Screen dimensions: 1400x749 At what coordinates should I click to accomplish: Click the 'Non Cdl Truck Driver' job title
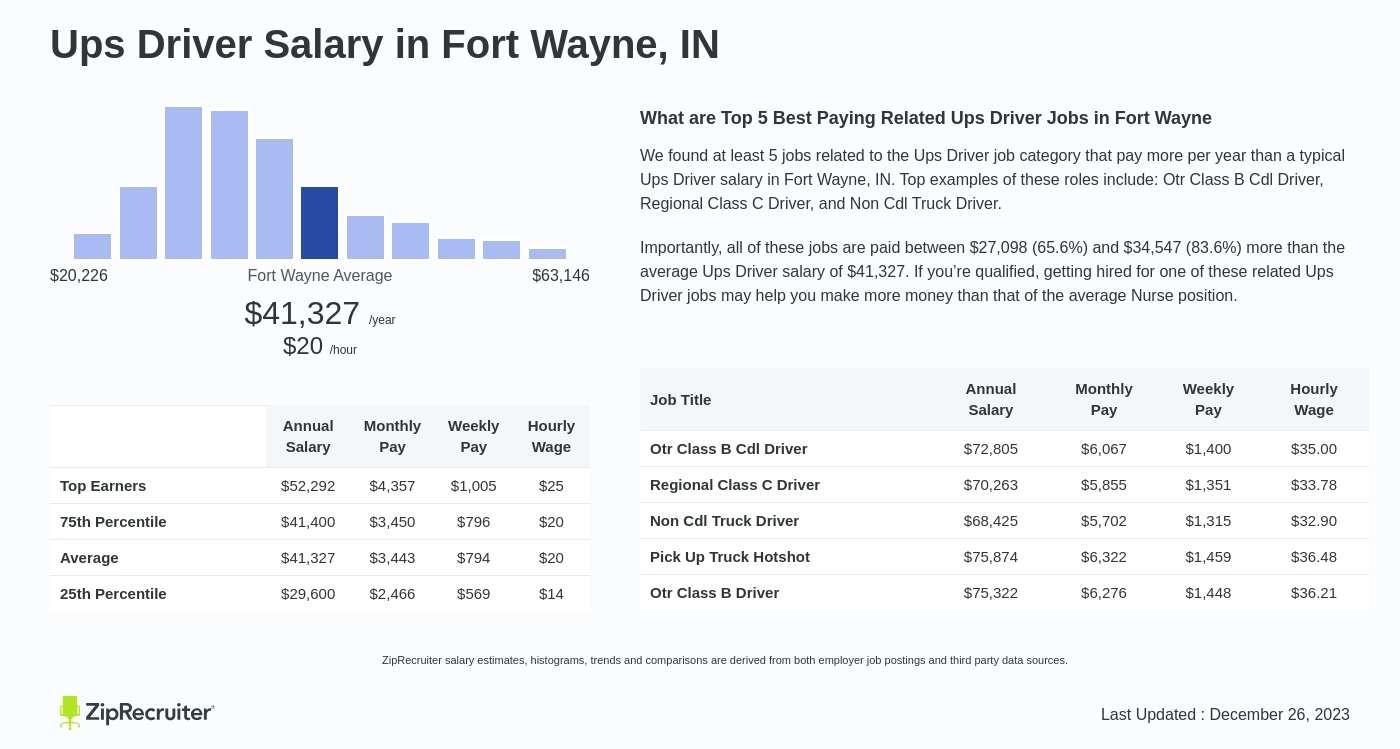pos(725,520)
